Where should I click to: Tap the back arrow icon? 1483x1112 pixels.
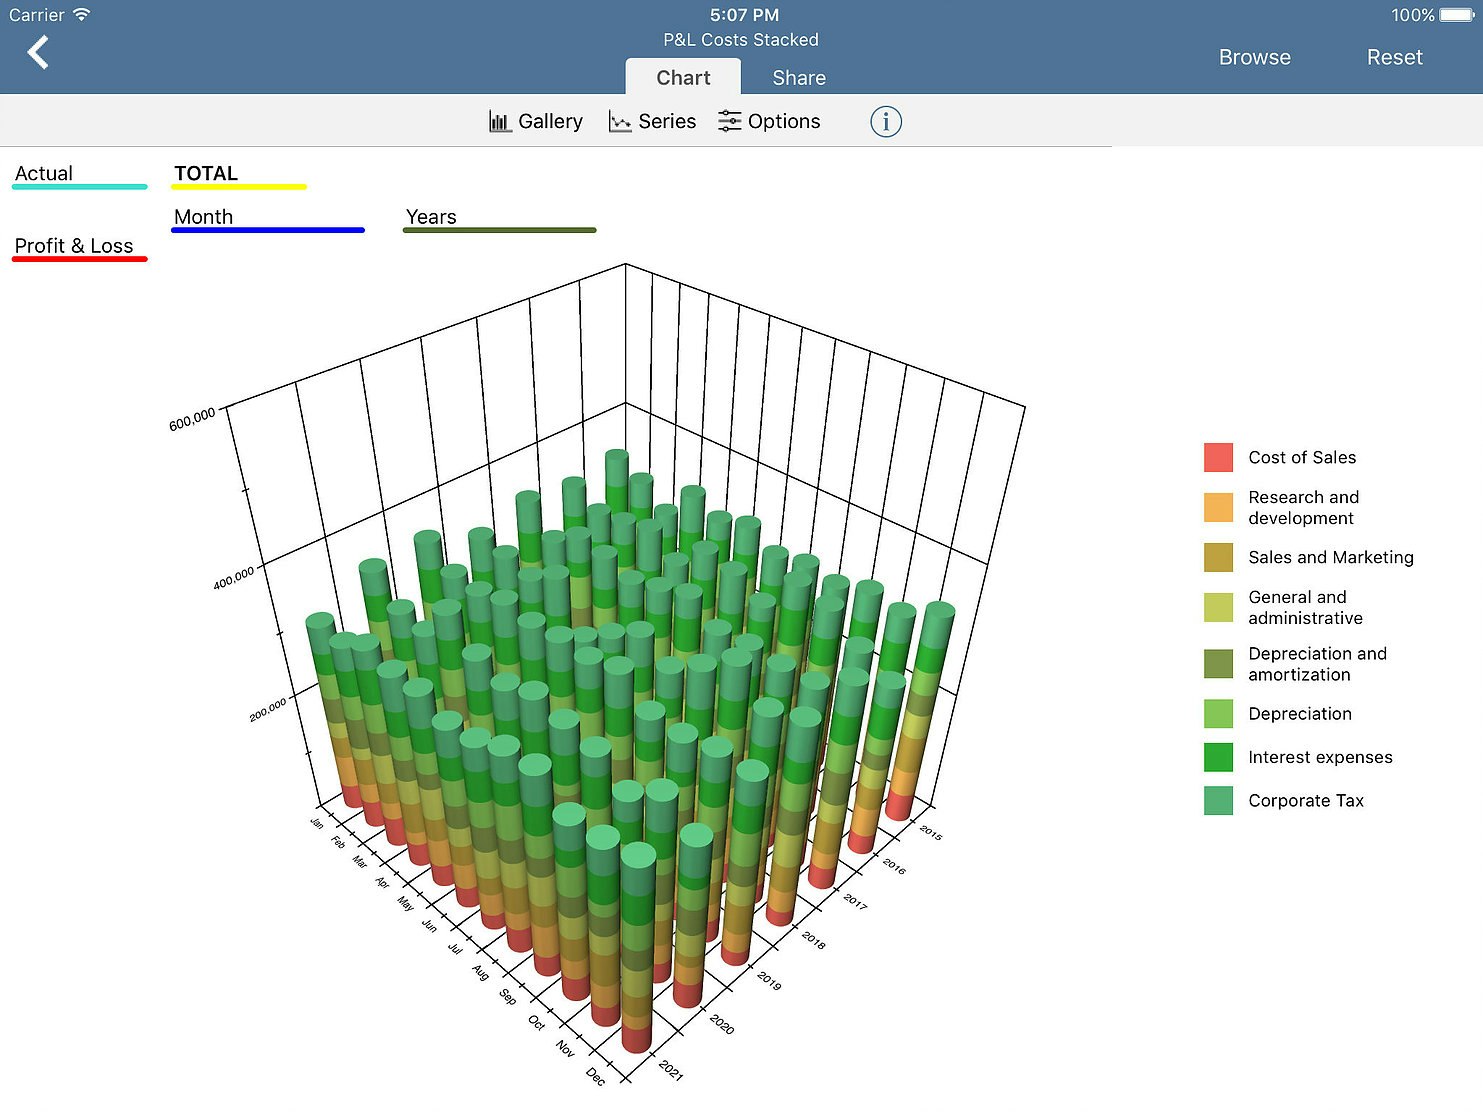38,52
